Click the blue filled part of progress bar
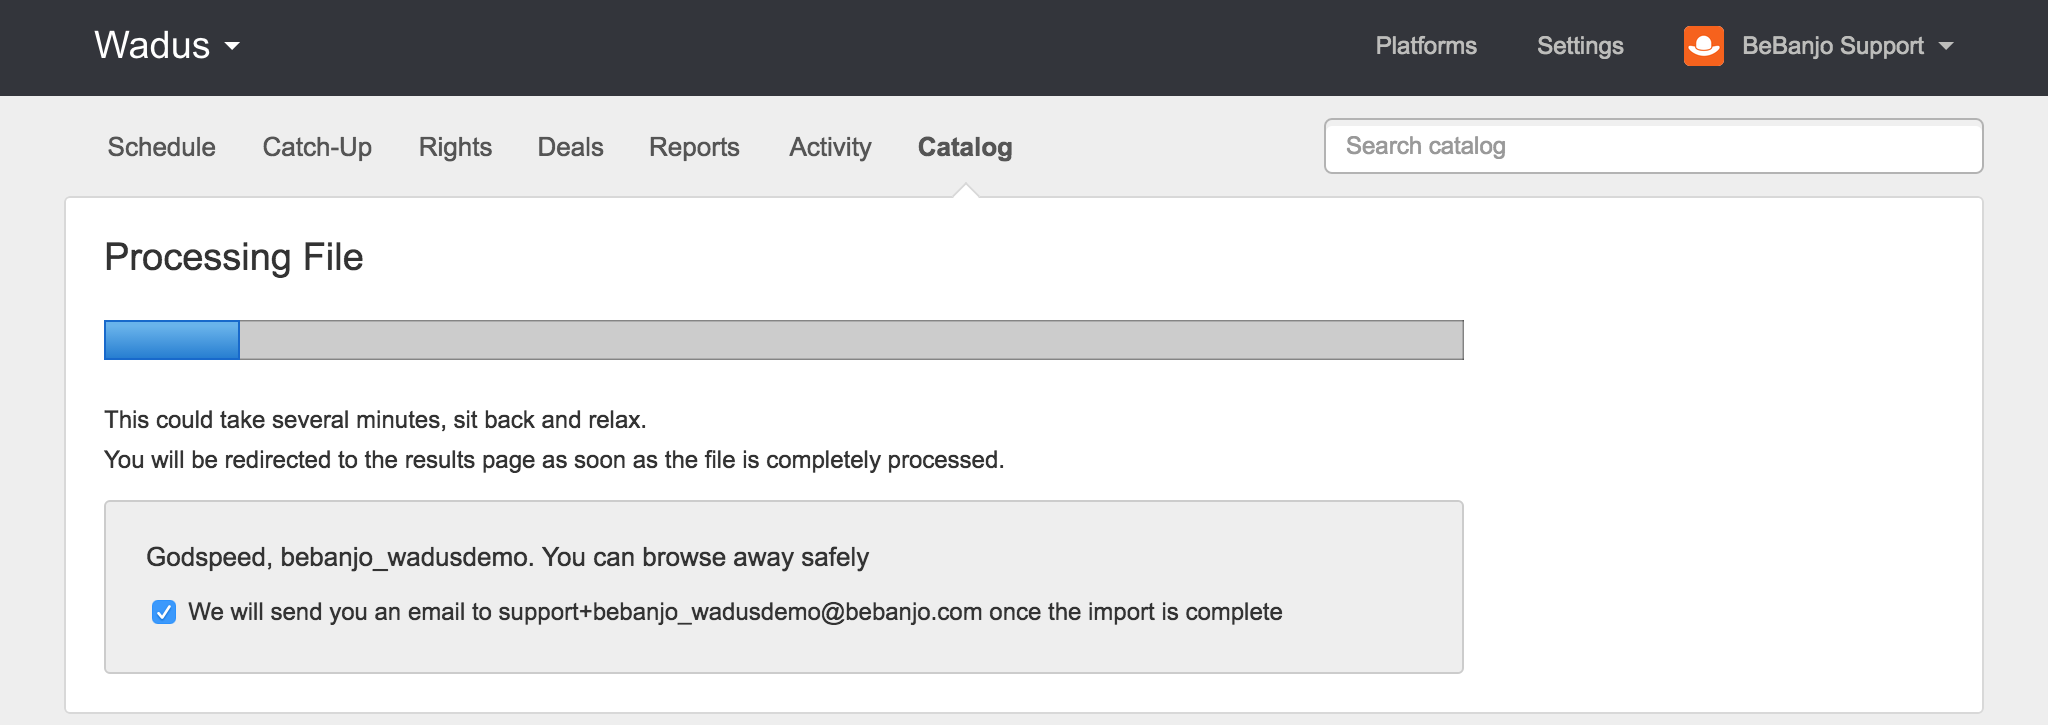 coord(172,340)
